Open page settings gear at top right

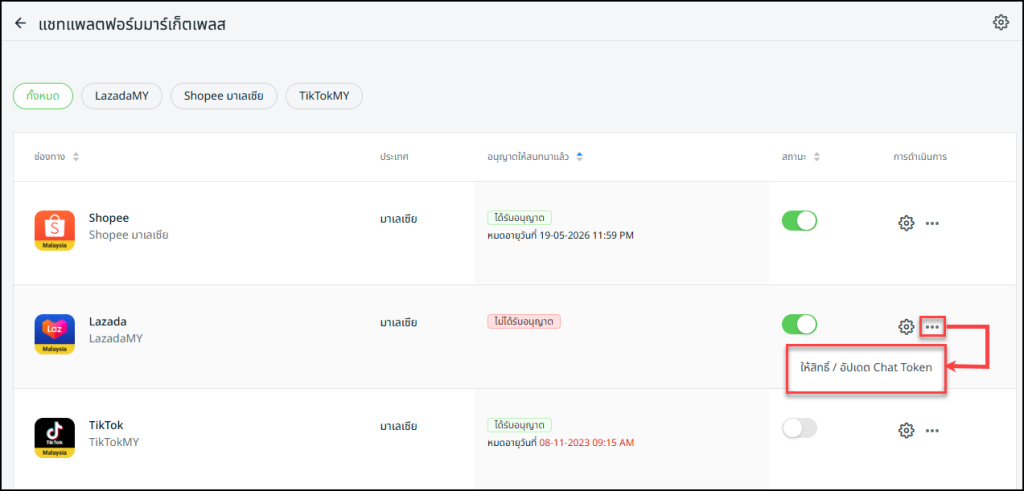tap(1000, 22)
